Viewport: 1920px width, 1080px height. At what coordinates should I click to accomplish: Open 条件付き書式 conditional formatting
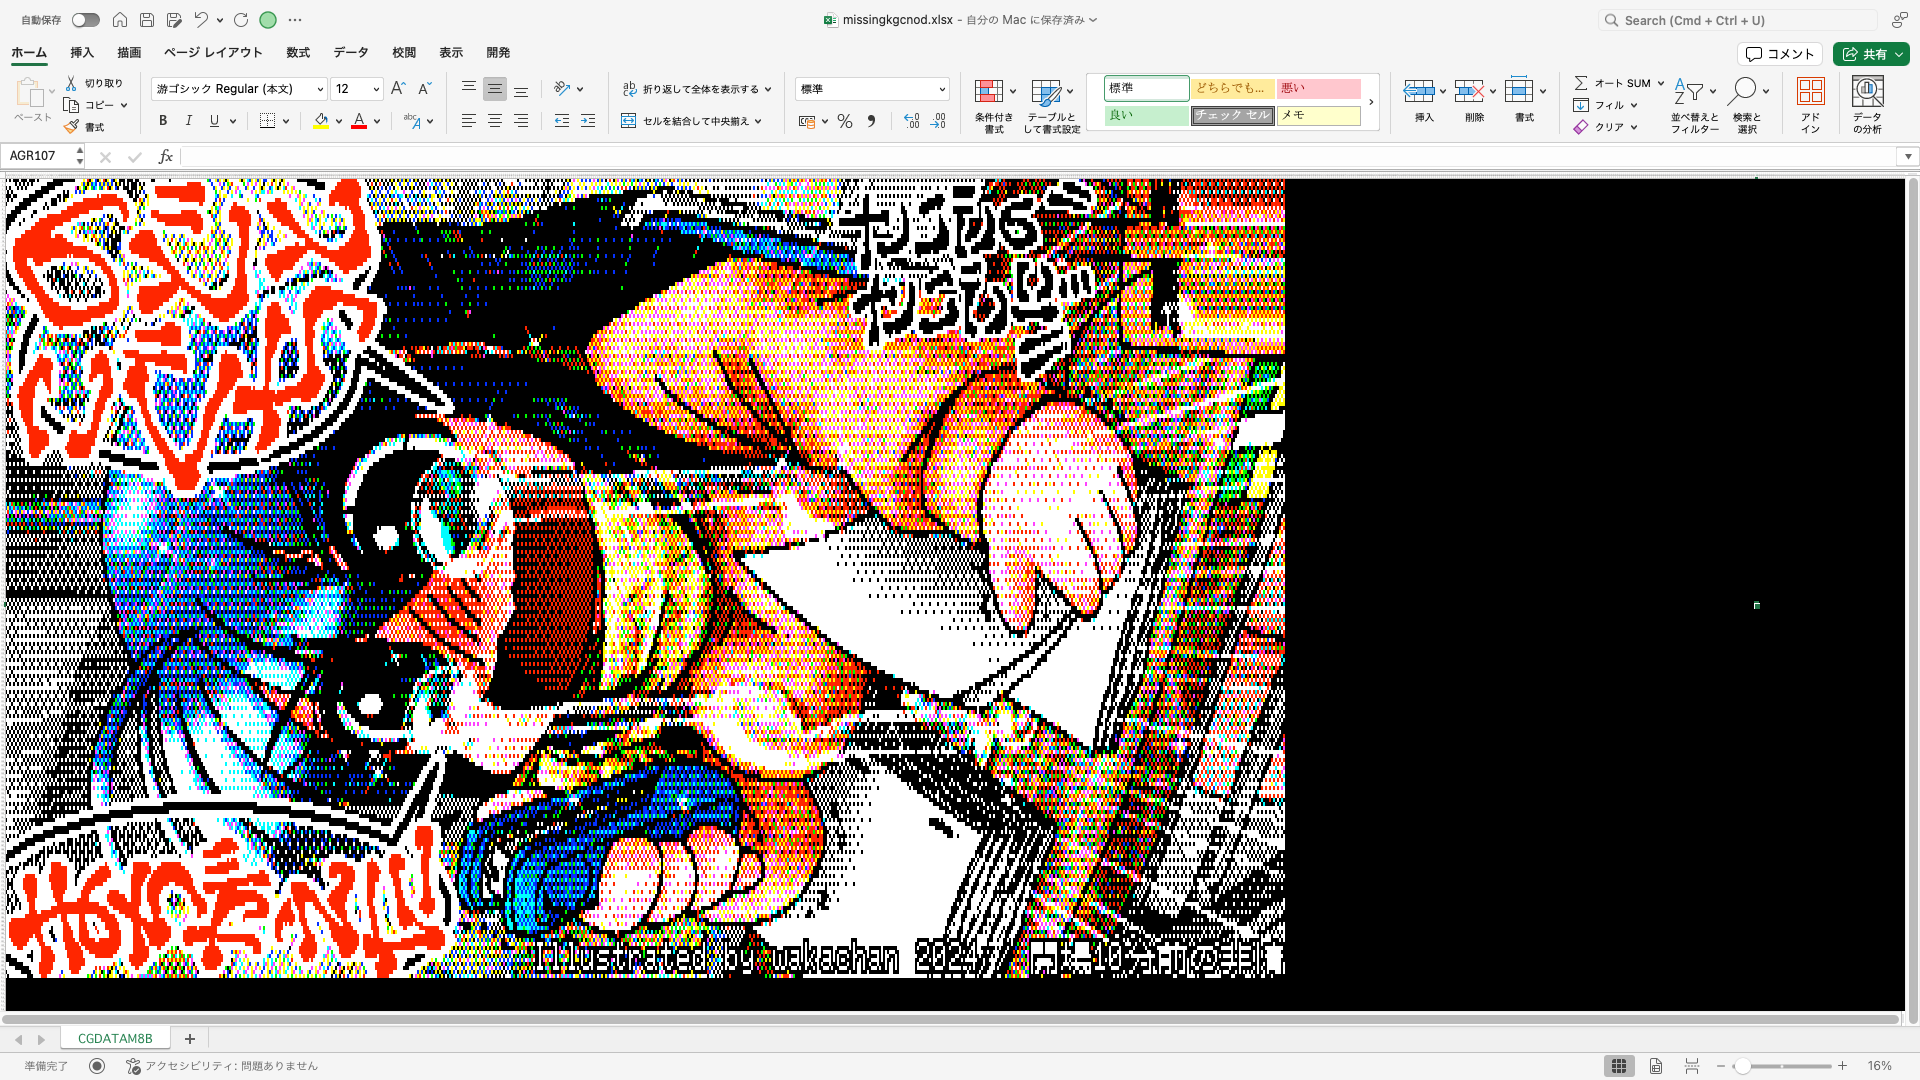coord(994,105)
